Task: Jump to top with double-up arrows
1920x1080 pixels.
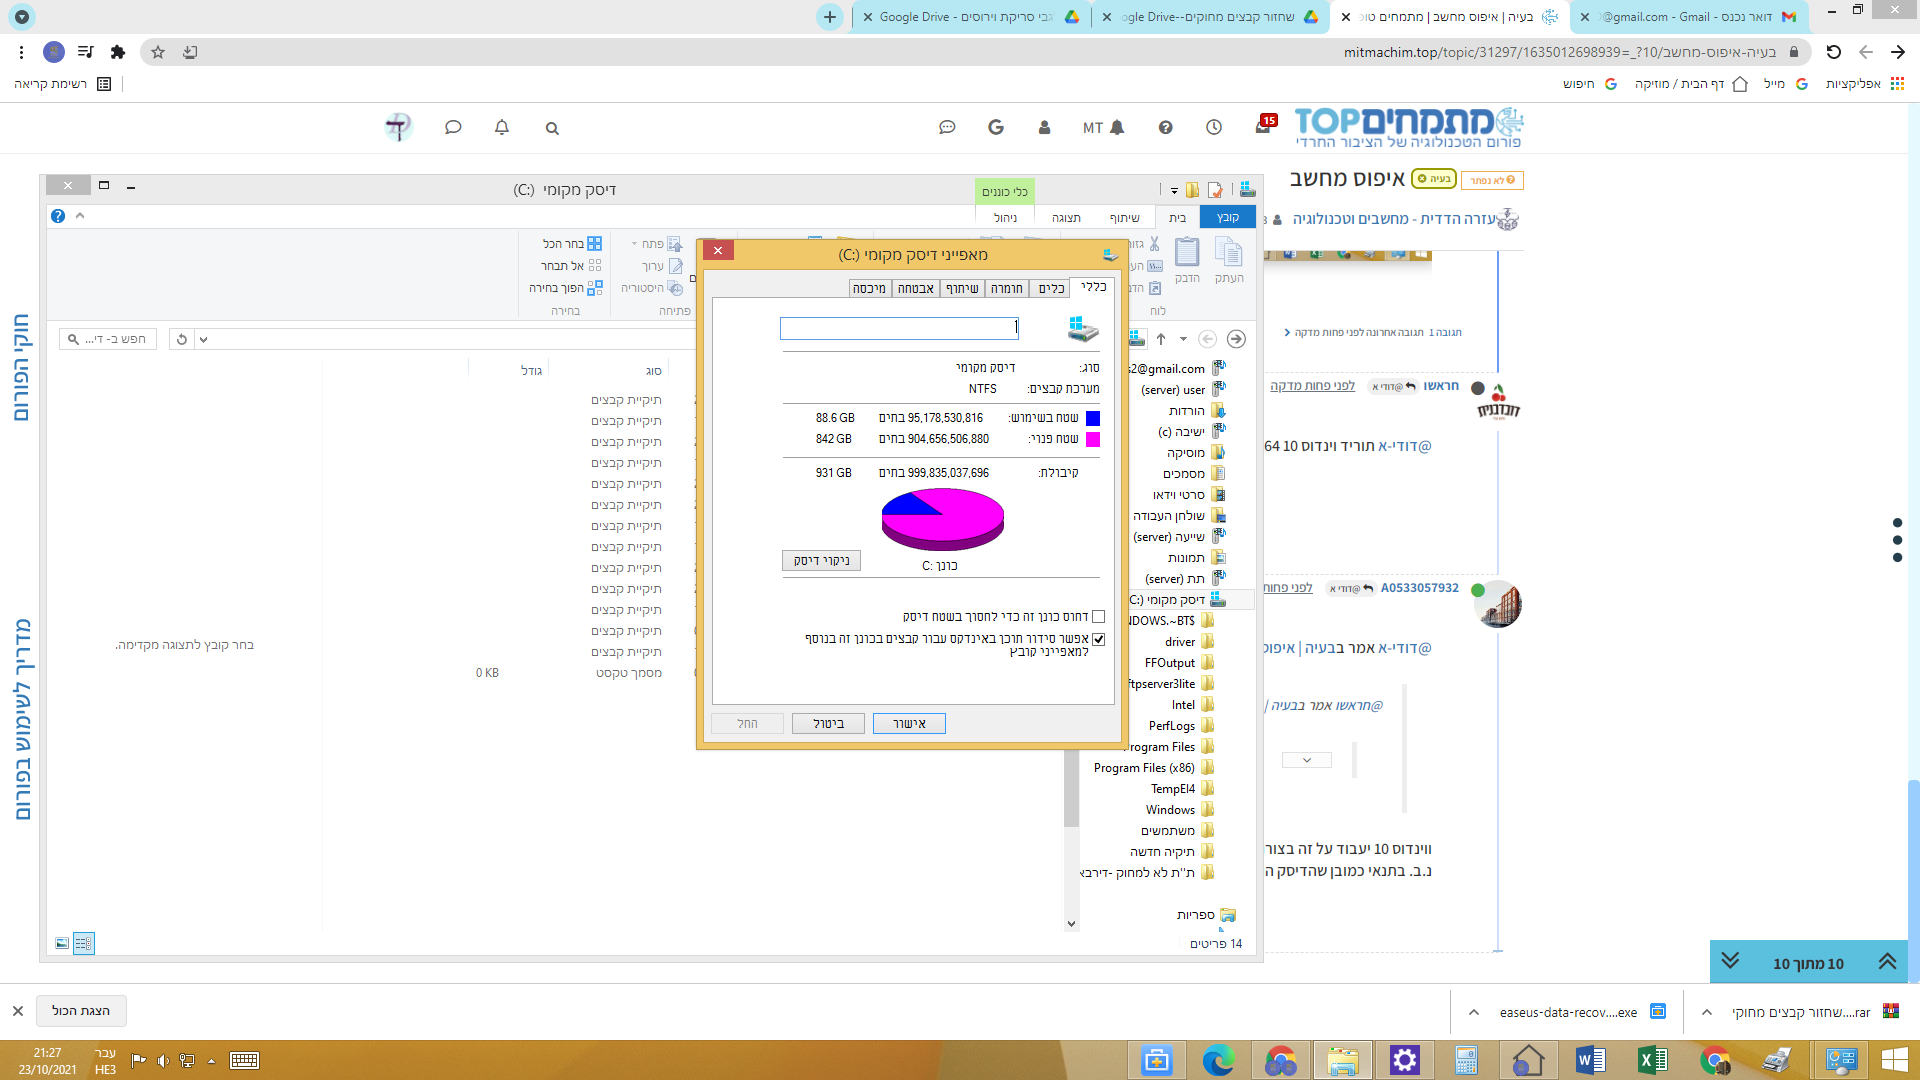Action: 1887,962
